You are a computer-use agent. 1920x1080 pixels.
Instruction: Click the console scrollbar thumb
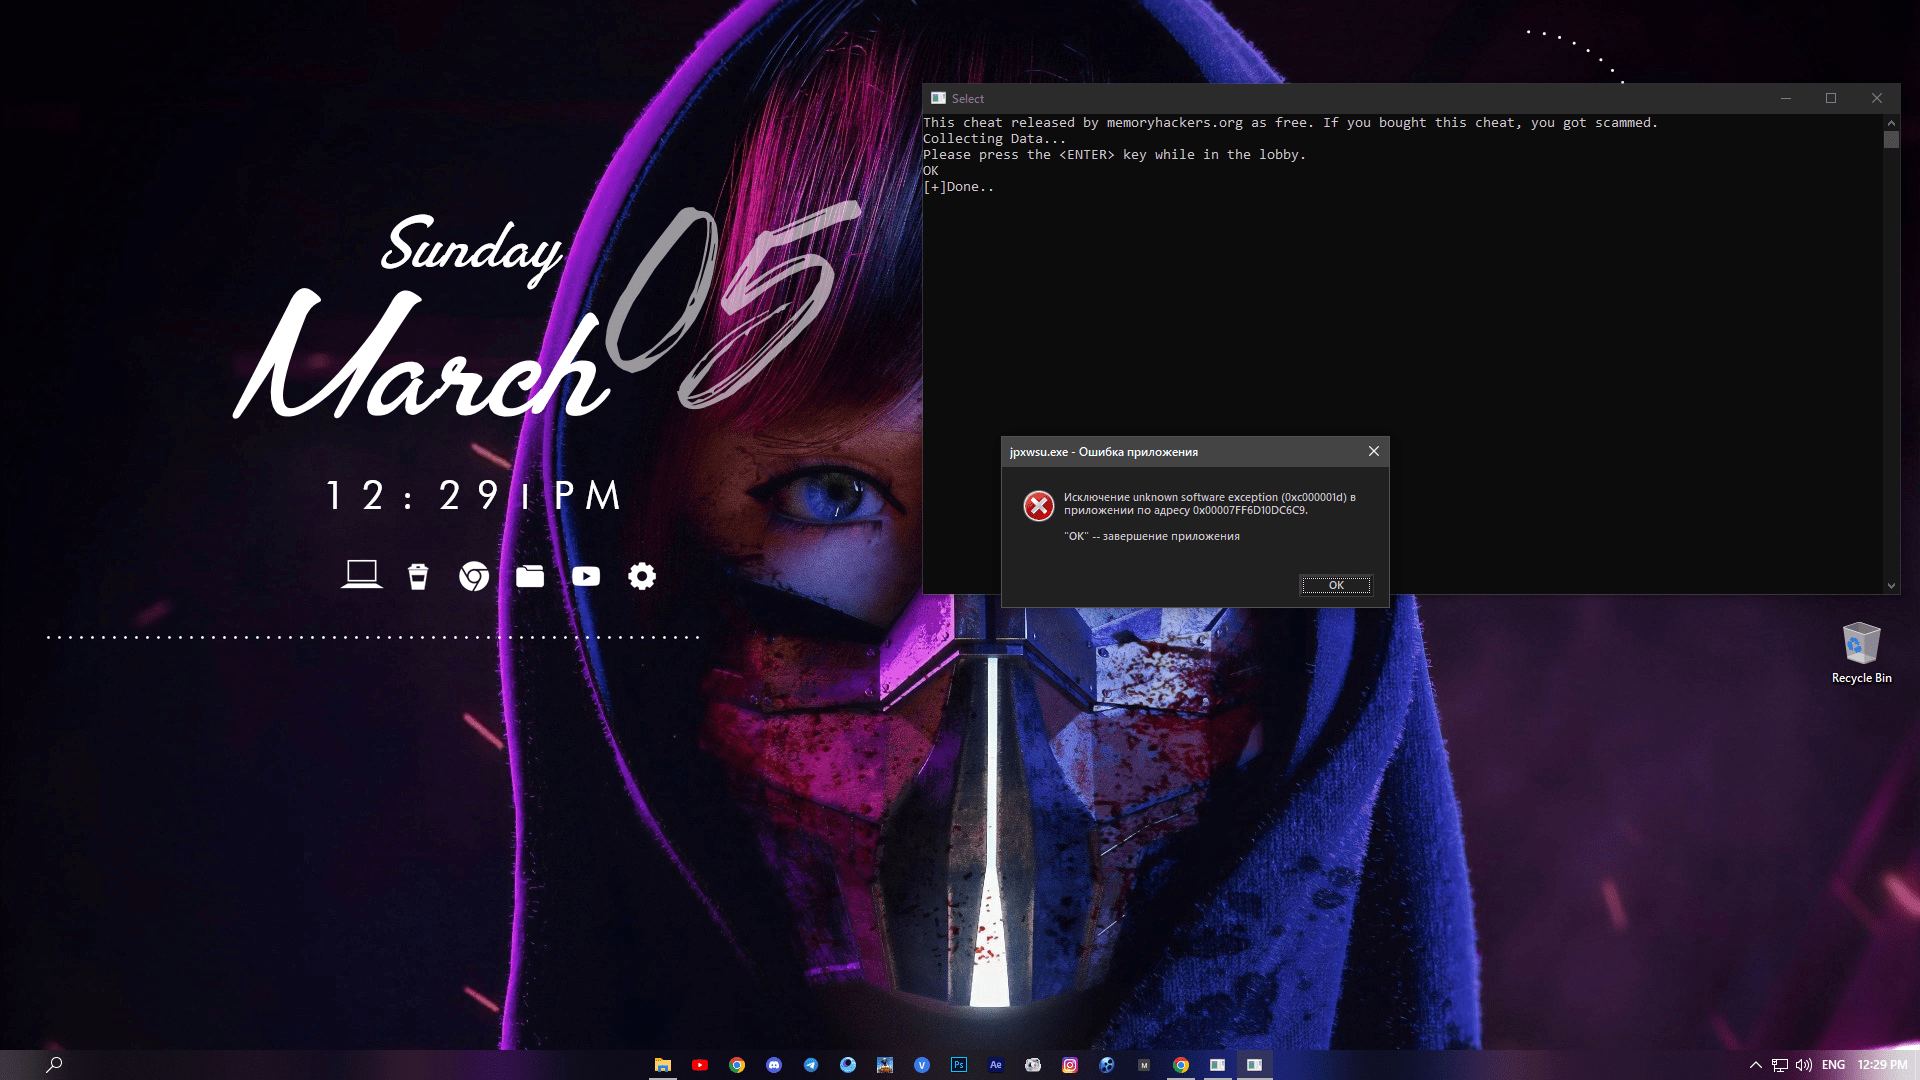tap(1891, 140)
